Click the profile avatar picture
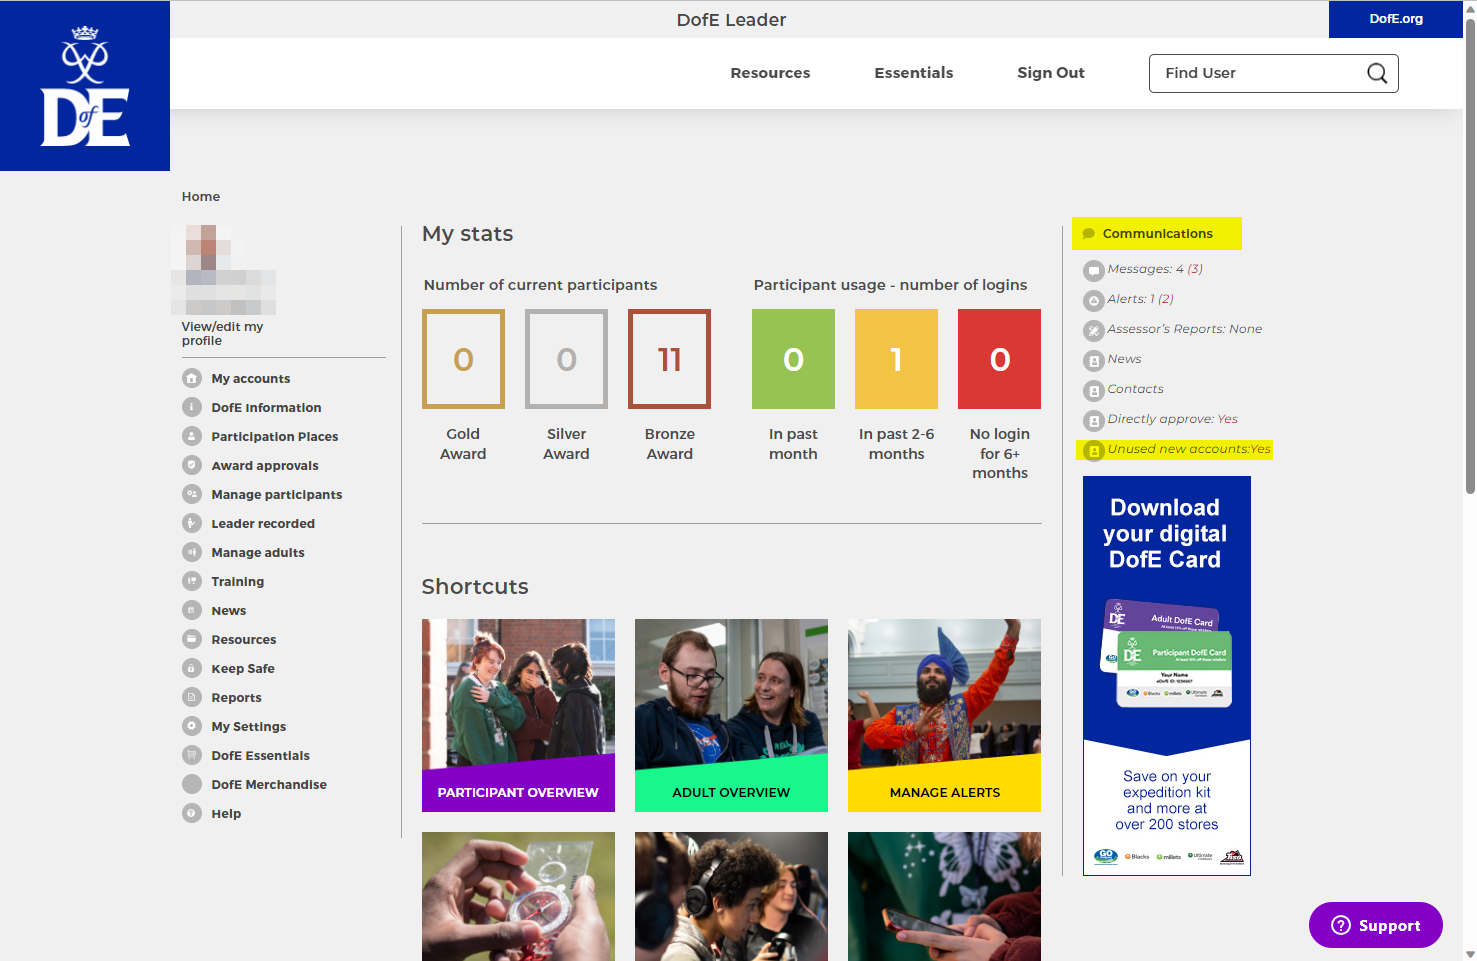This screenshot has width=1477, height=961. point(224,270)
